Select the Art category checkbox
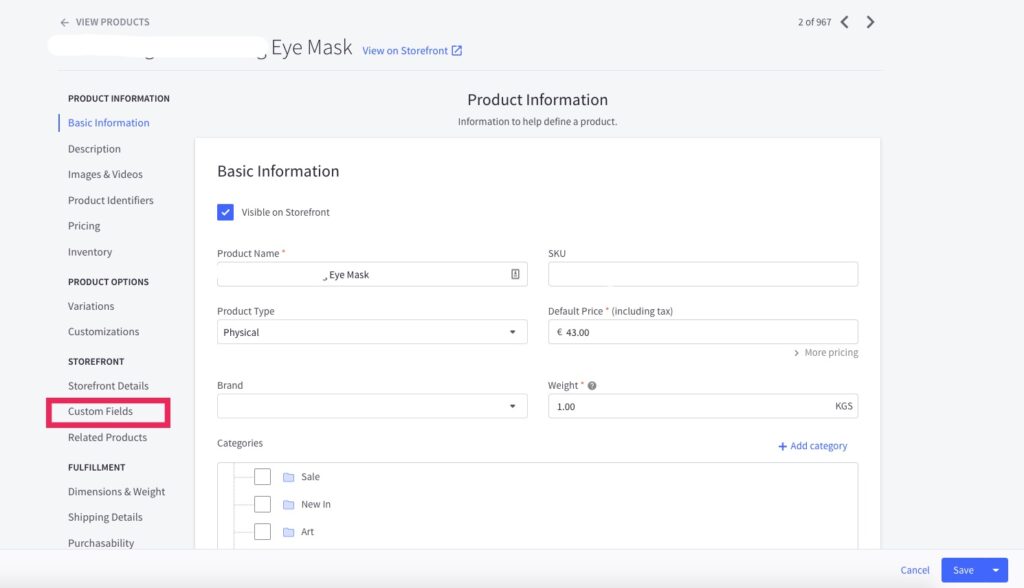The image size is (1024, 588). coord(263,532)
